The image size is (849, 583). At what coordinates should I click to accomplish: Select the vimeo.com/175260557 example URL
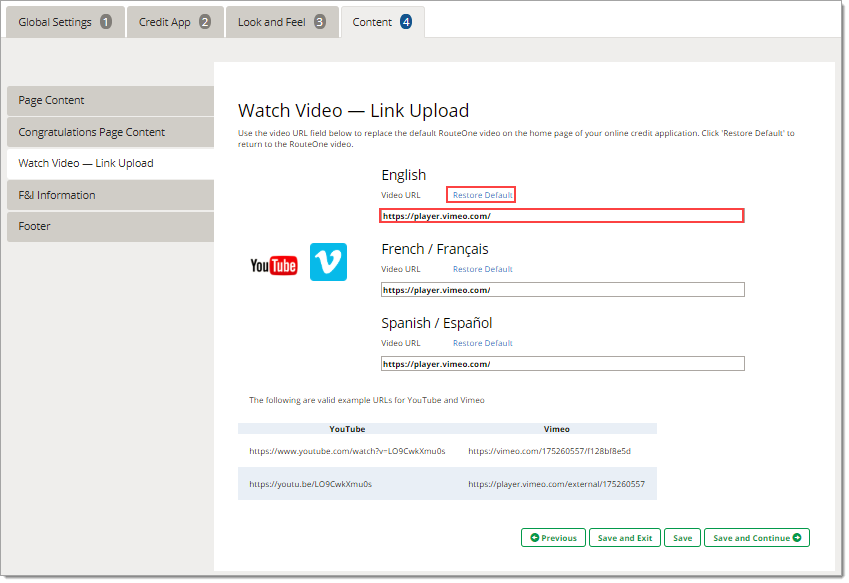click(550, 451)
